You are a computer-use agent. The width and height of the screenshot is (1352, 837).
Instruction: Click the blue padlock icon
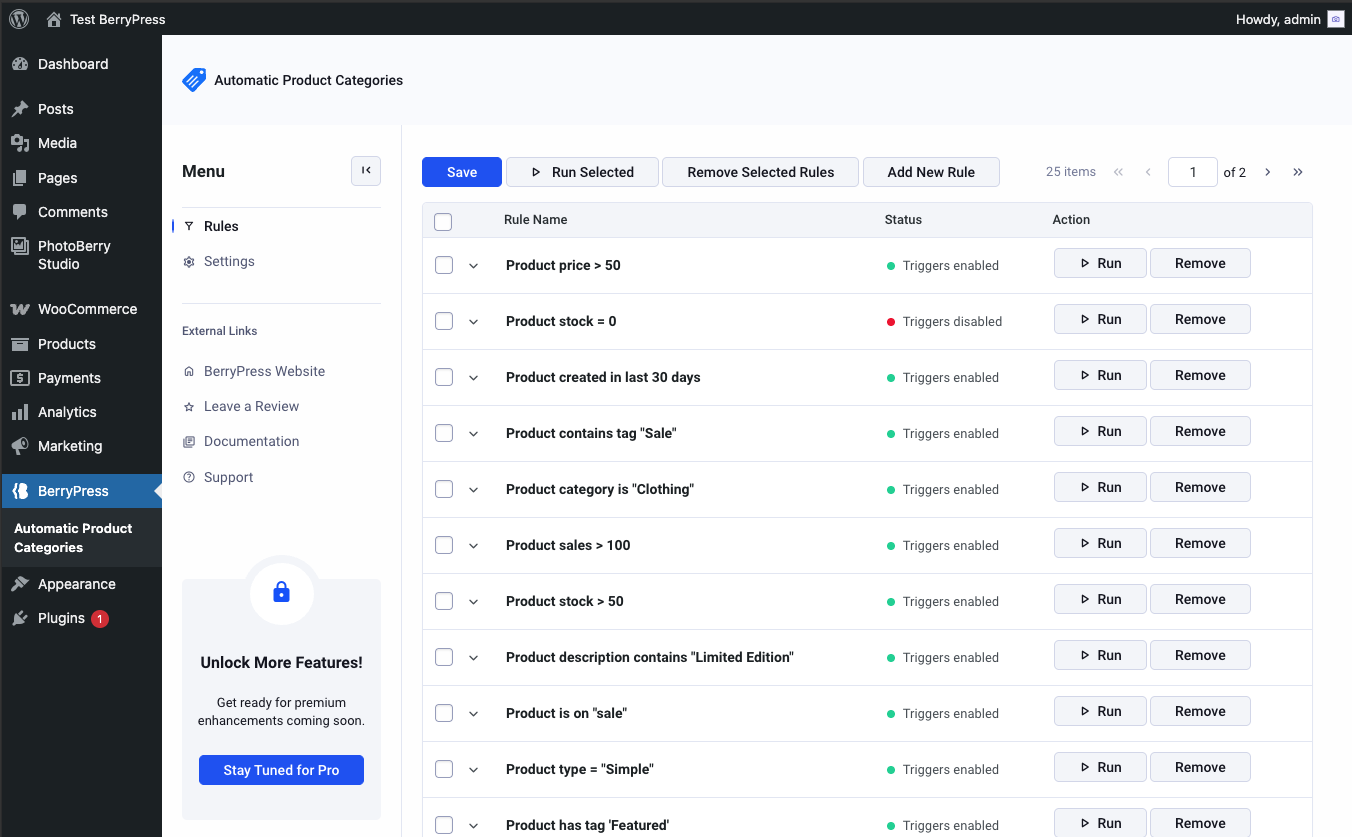pos(282,593)
